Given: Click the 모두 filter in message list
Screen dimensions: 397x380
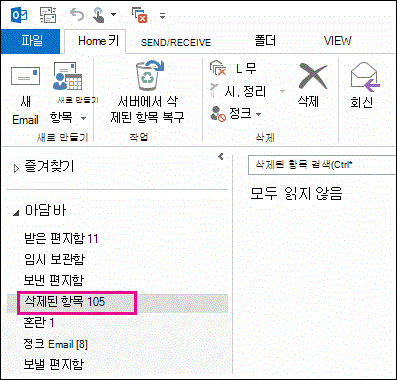Looking at the screenshot, I should pos(264,193).
